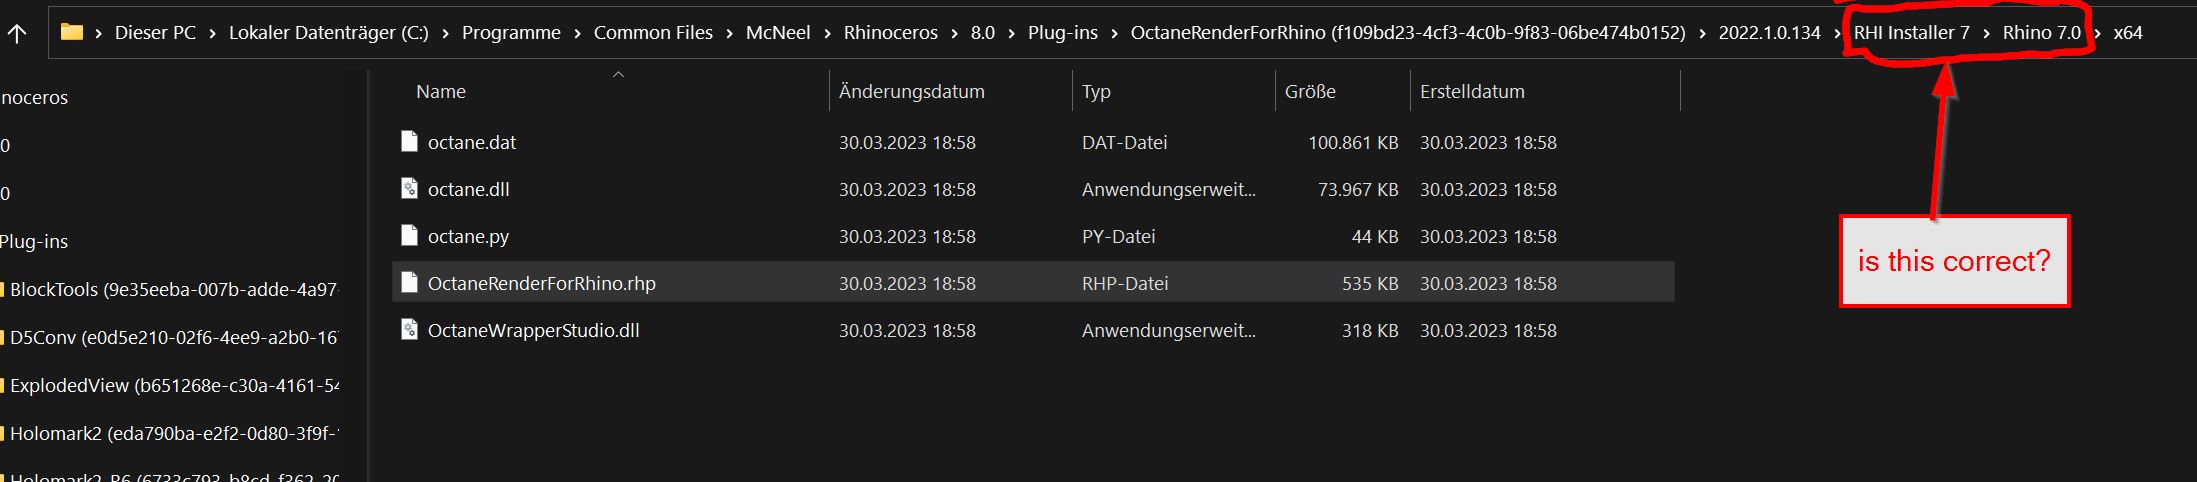Navigate to Common Files breadcrumb
The width and height of the screenshot is (2197, 482).
(653, 33)
